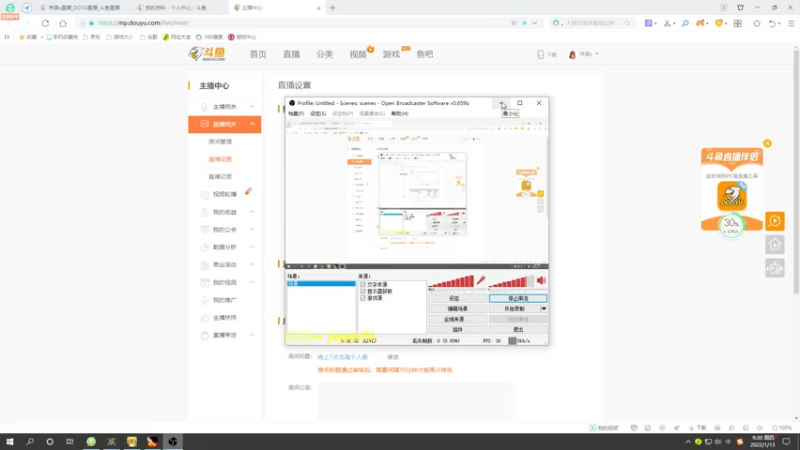Expand the 商业活动 sidebar section
This screenshot has width=800, height=450.
(252, 265)
